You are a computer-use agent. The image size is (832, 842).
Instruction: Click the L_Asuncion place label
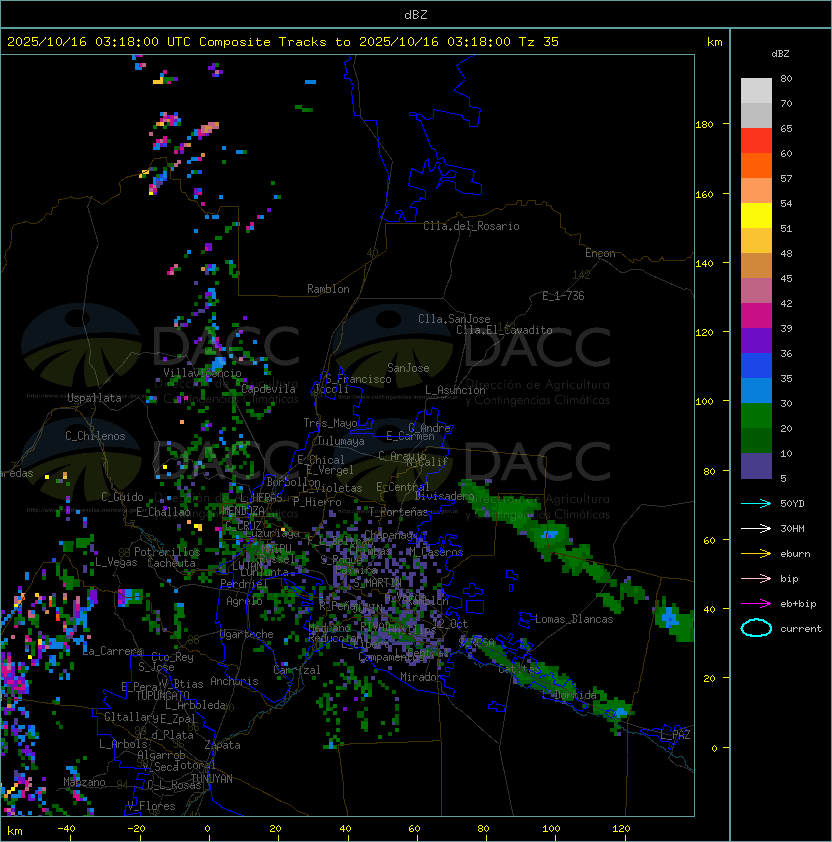[455, 390]
